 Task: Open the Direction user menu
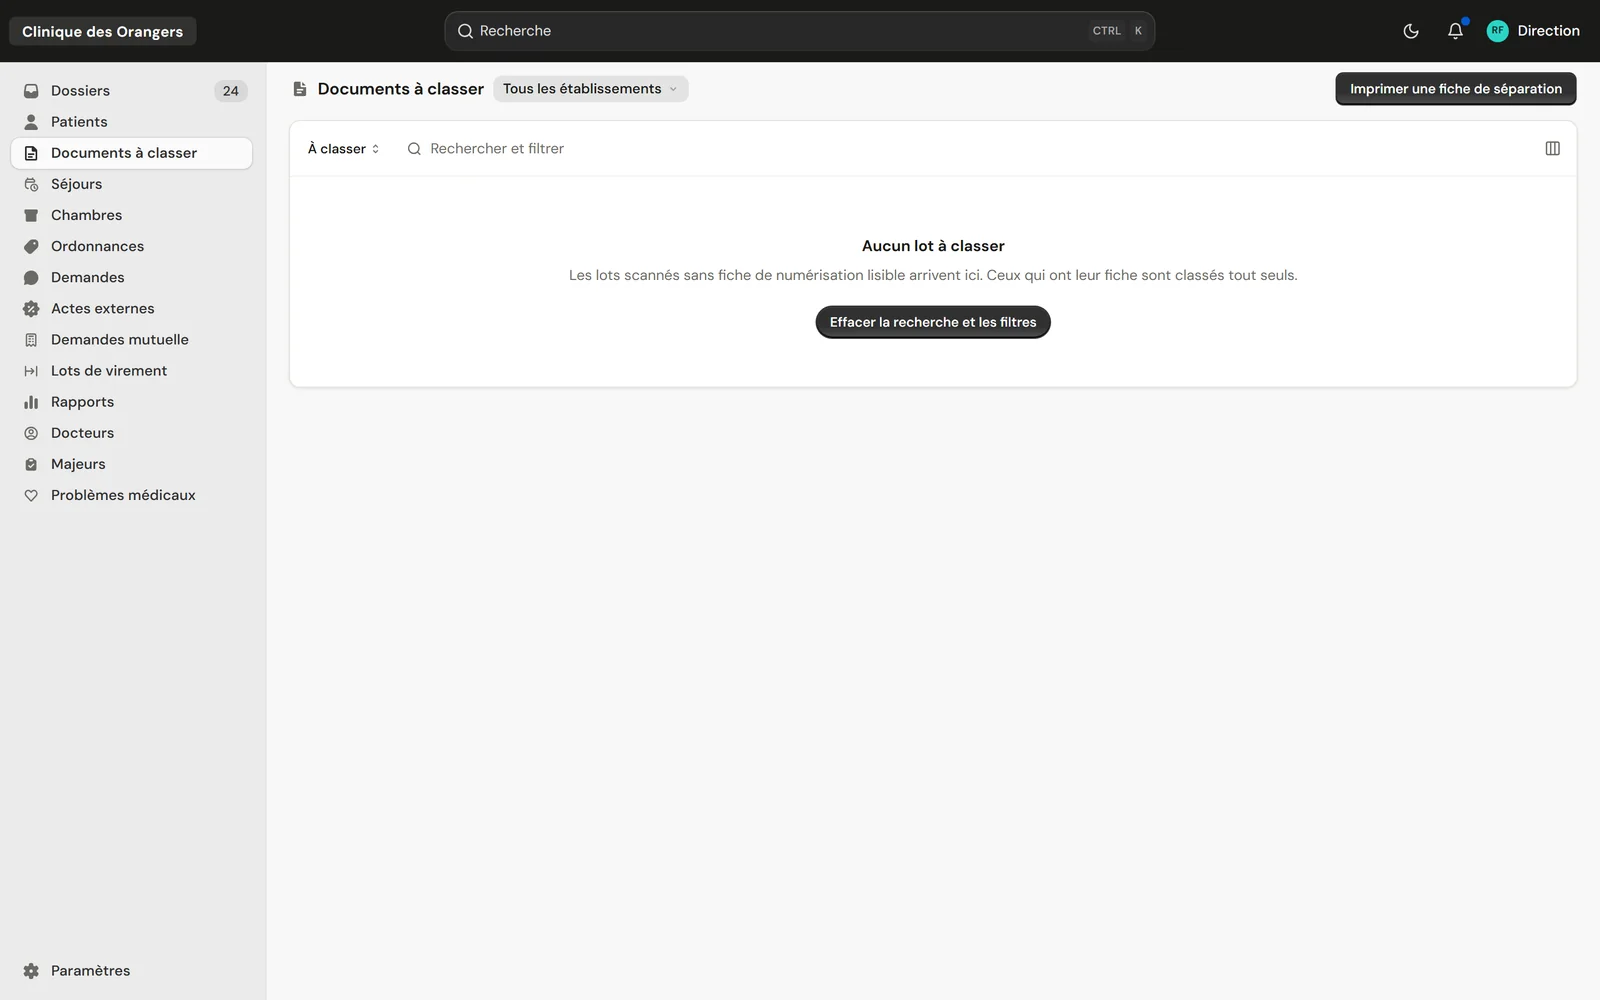tap(1533, 31)
